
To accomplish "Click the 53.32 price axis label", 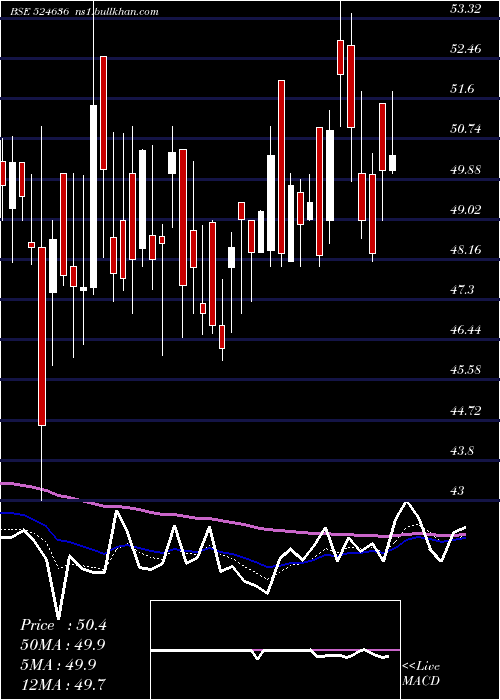I will click(466, 8).
